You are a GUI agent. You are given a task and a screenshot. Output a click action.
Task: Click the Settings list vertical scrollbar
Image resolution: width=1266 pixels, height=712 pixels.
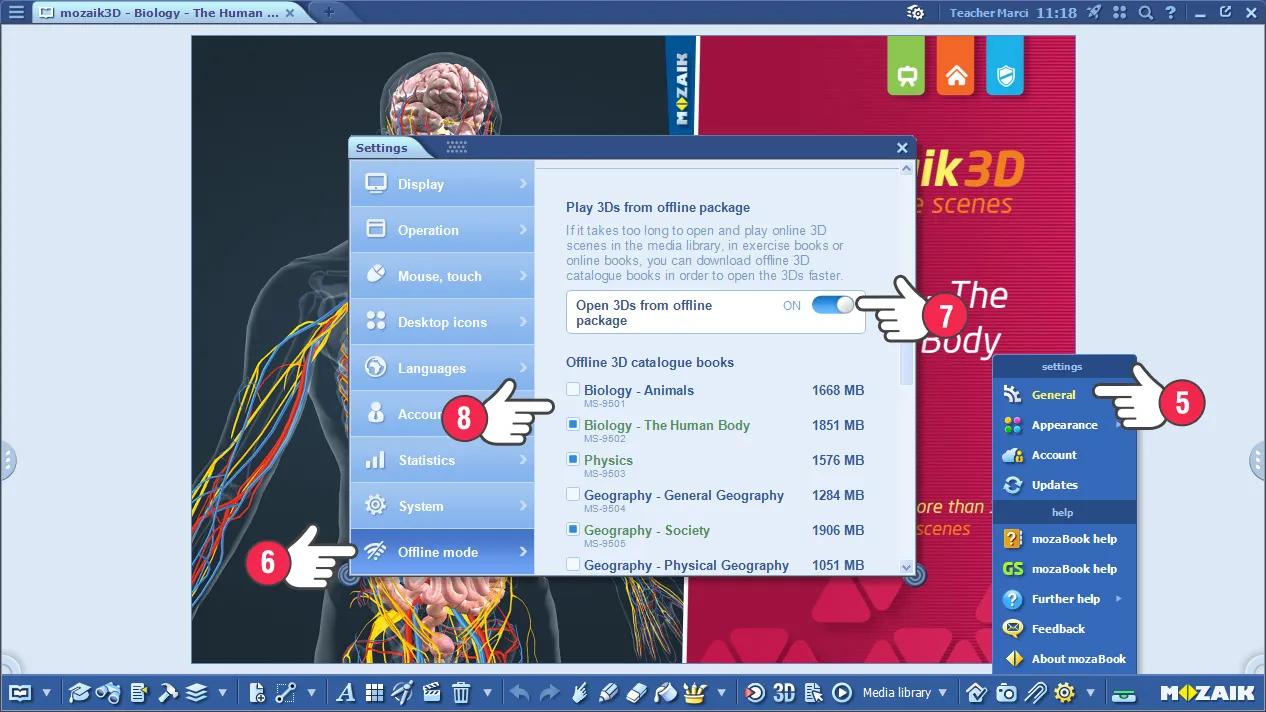point(907,360)
